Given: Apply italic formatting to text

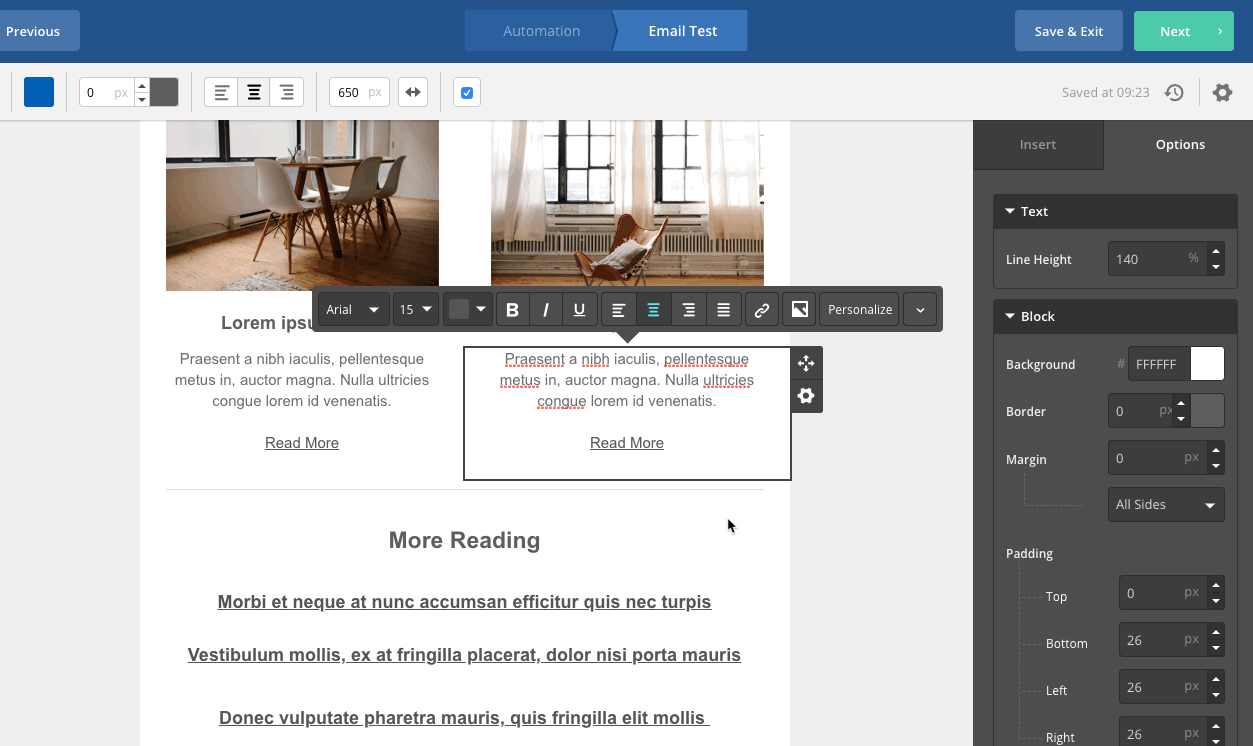Looking at the screenshot, I should (x=546, y=310).
